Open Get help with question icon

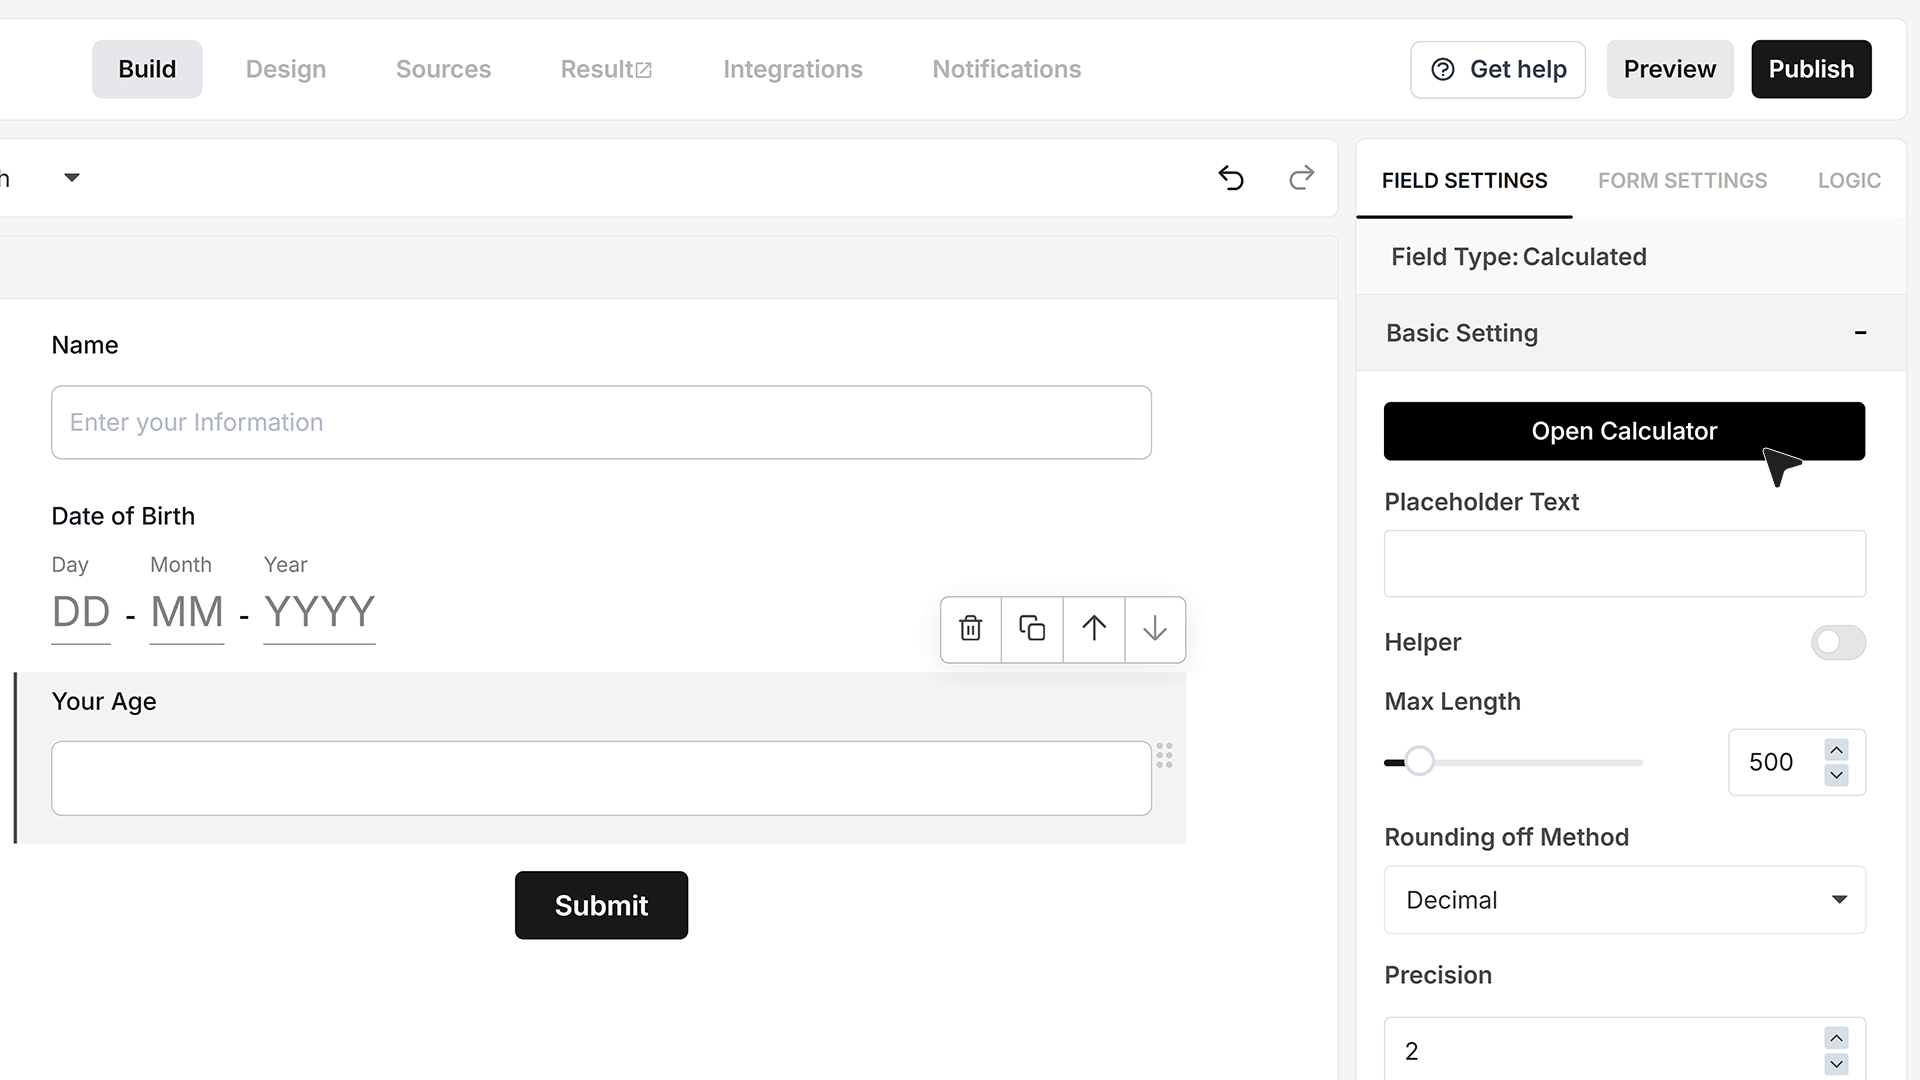click(x=1498, y=69)
